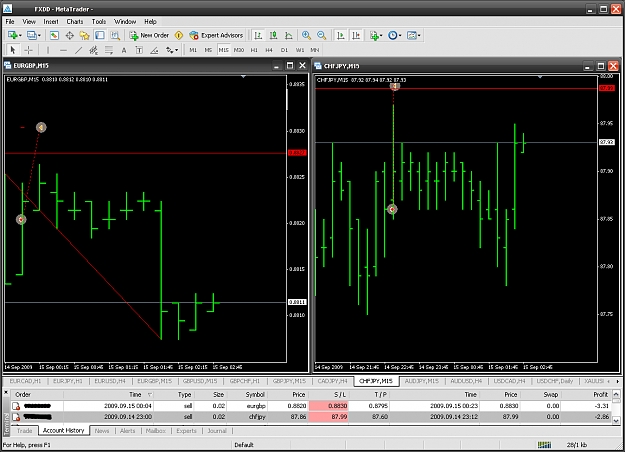Set timeframe to M30
The width and height of the screenshot is (625, 452).
[x=239, y=50]
